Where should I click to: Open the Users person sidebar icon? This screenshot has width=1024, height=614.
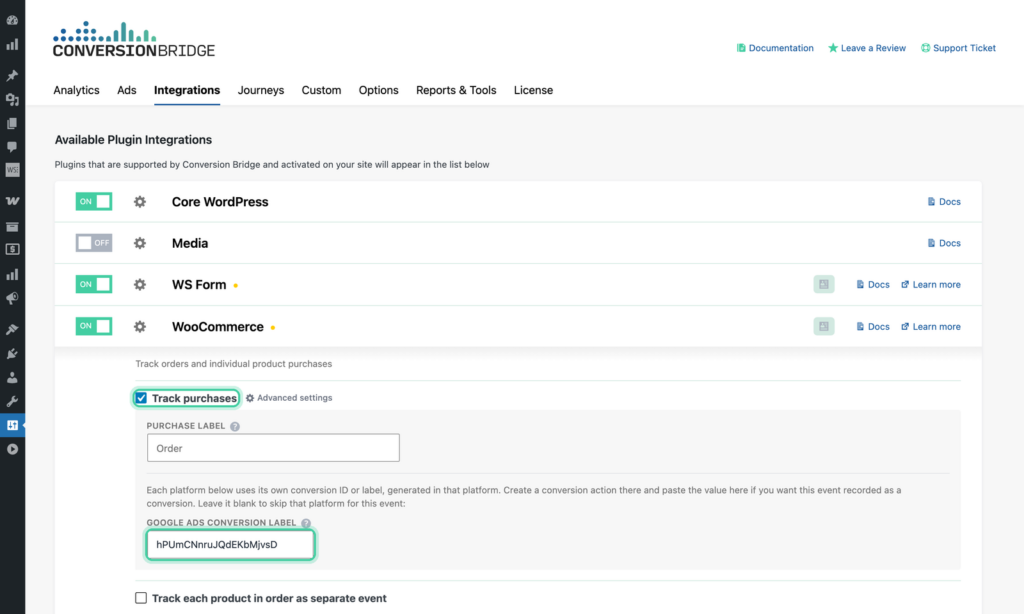(x=12, y=378)
